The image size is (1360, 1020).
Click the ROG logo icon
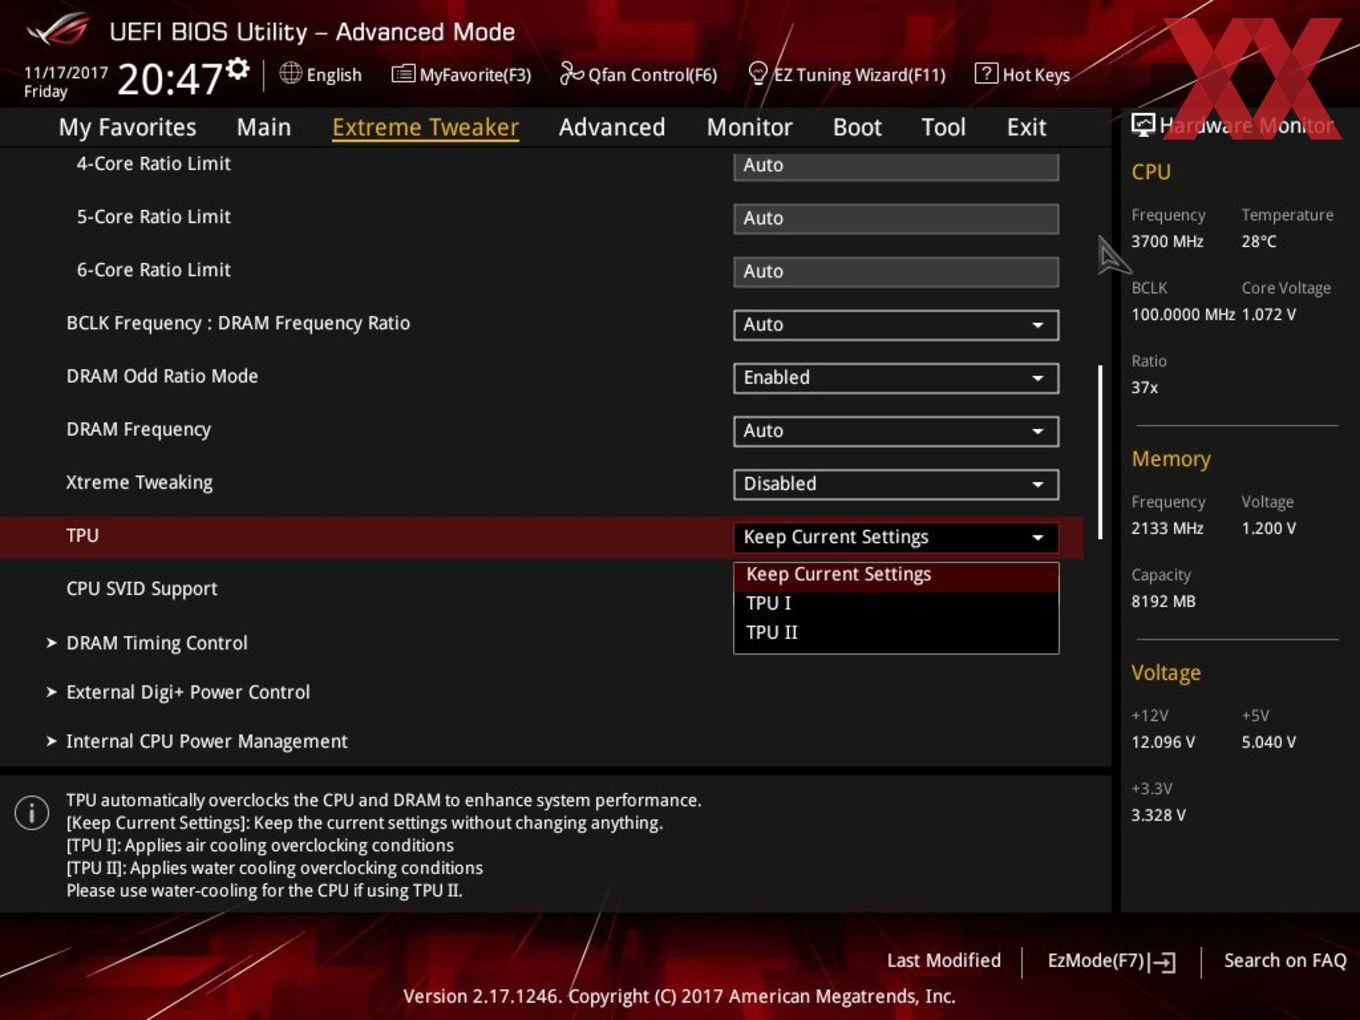[58, 30]
